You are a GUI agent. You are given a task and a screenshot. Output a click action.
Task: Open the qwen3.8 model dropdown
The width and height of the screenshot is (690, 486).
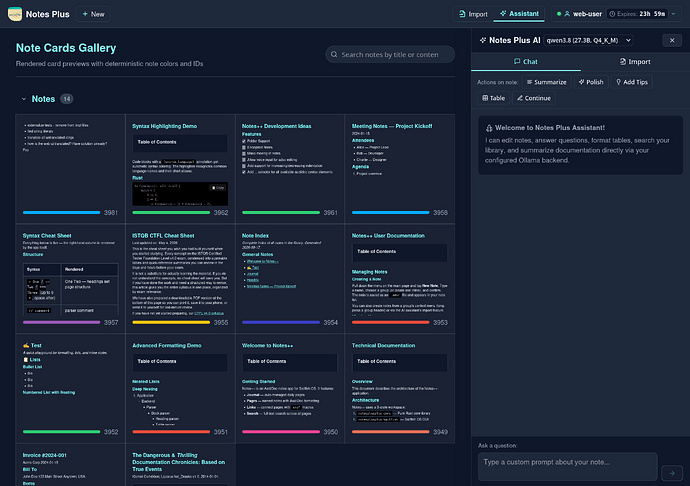click(588, 40)
